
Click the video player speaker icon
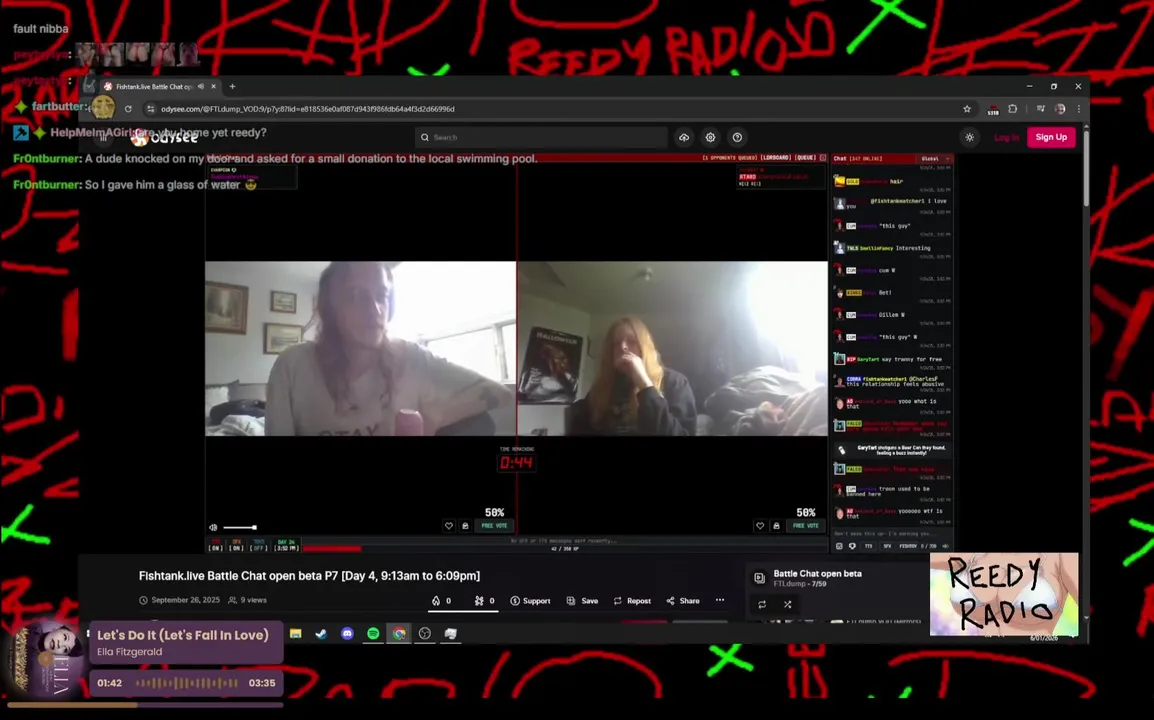point(213,527)
